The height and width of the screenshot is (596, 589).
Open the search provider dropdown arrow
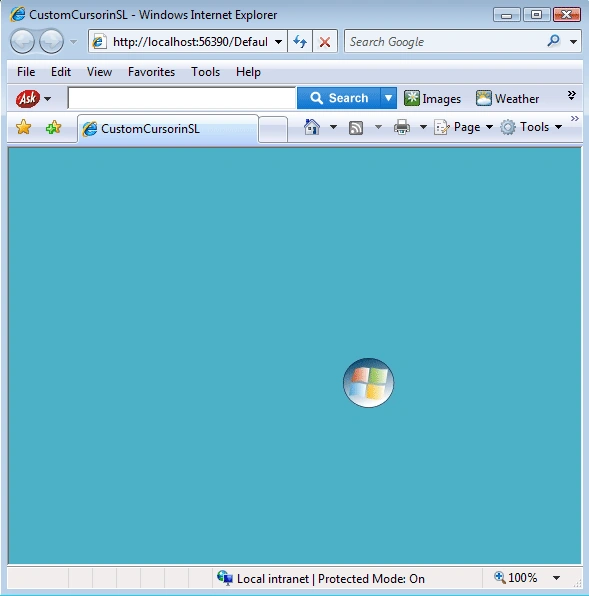pos(573,42)
